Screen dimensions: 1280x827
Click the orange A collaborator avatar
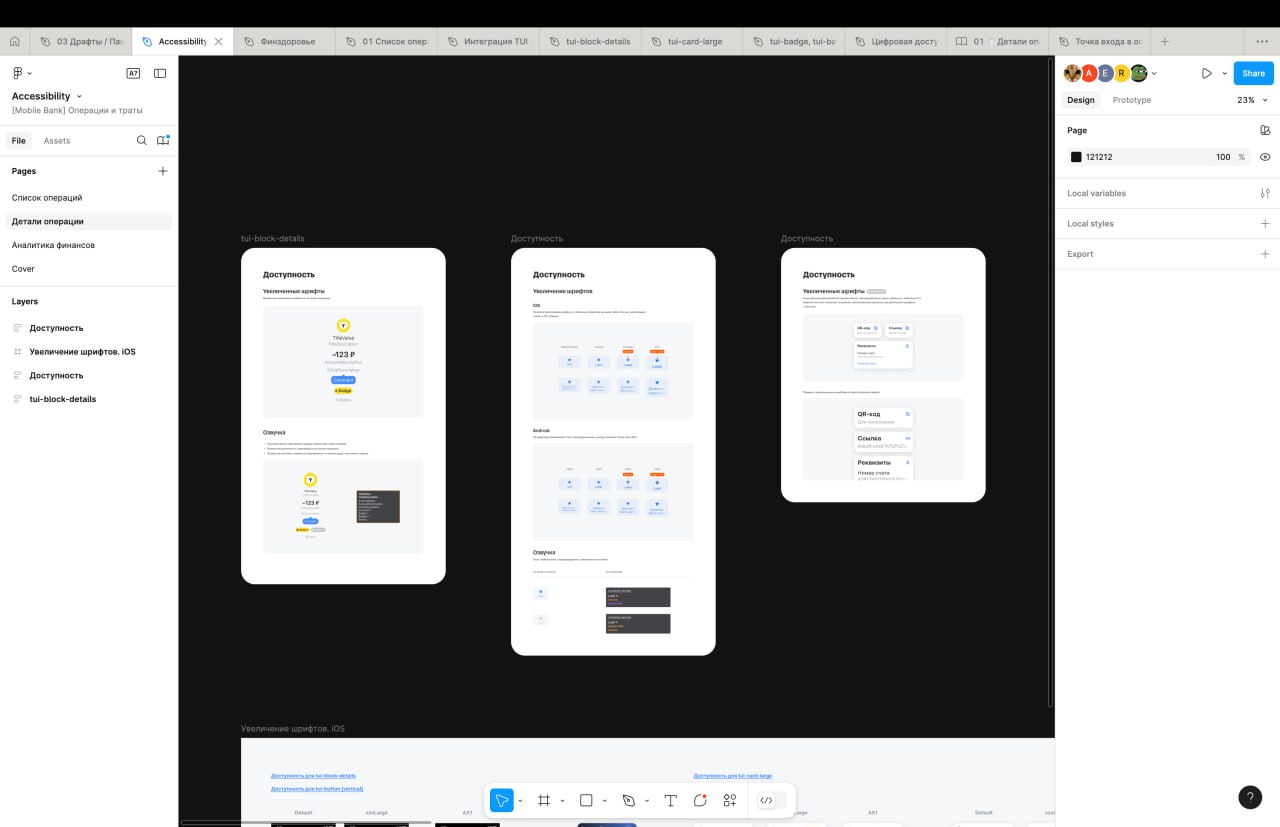[x=1089, y=73]
